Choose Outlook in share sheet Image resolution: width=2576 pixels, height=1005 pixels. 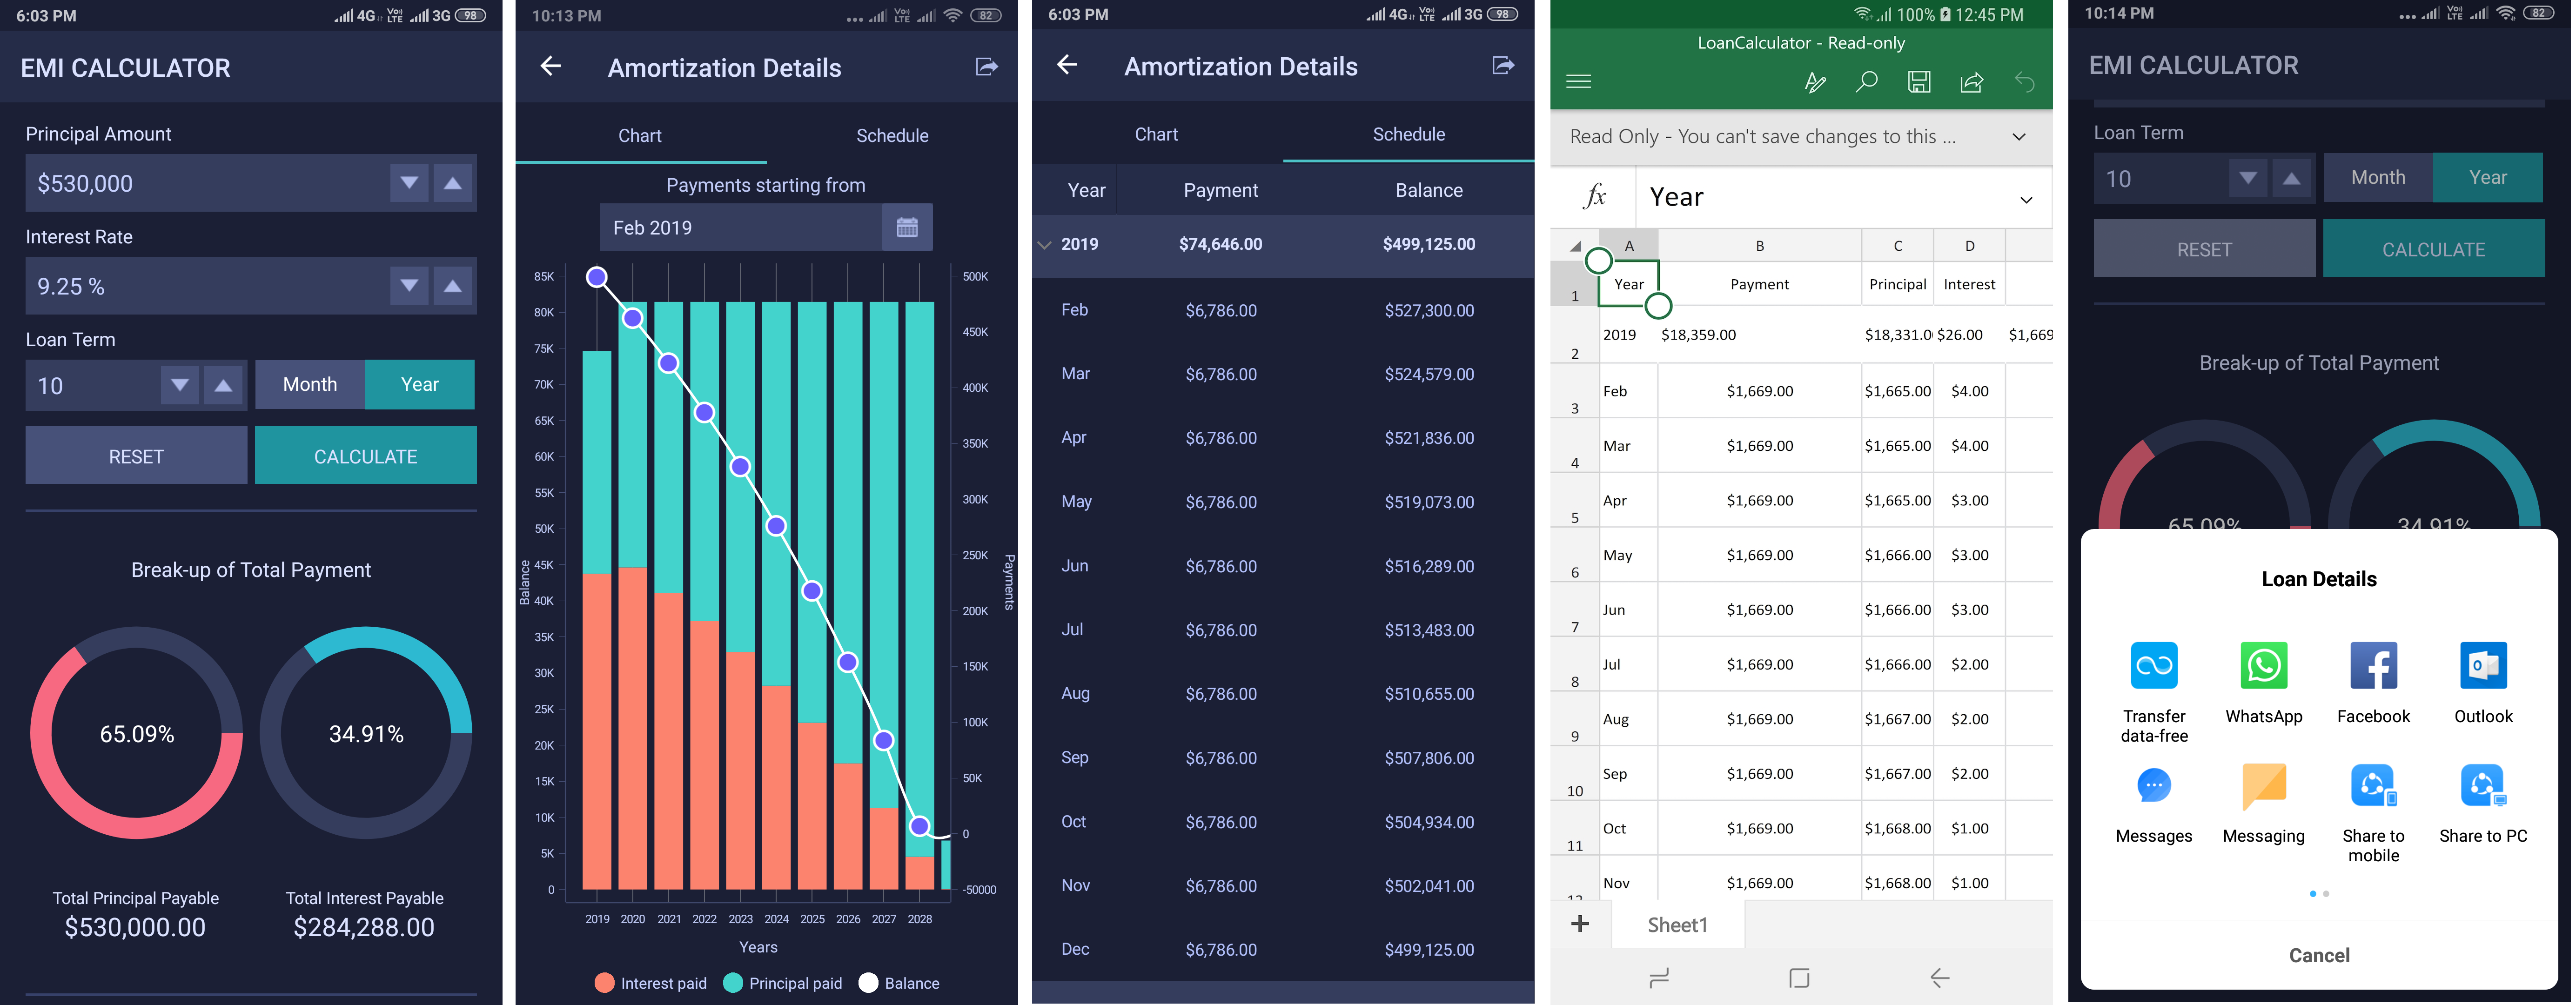click(2483, 666)
